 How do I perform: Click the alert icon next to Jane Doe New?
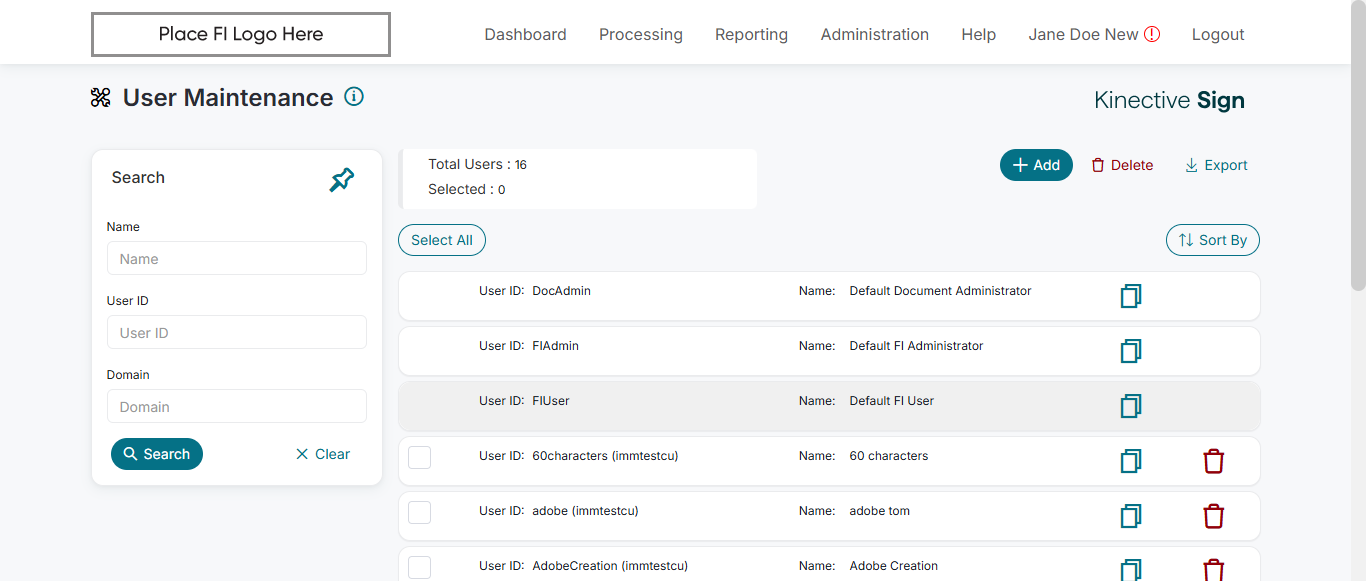1152,34
